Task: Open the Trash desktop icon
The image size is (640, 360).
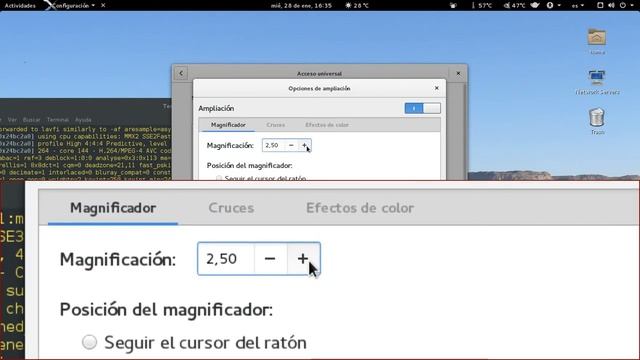Action: click(597, 117)
